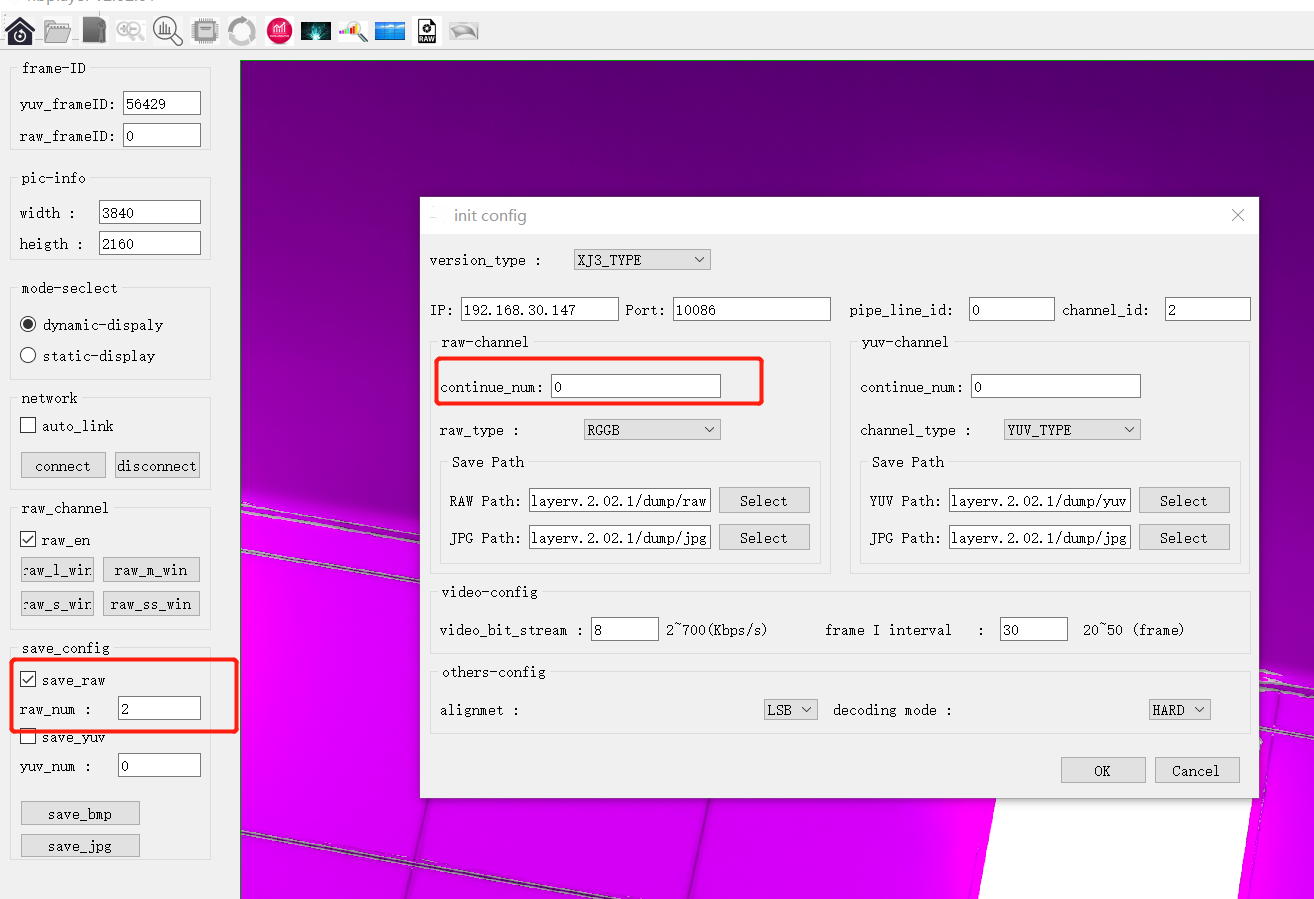Click Select next to the RAW Path

[763, 501]
